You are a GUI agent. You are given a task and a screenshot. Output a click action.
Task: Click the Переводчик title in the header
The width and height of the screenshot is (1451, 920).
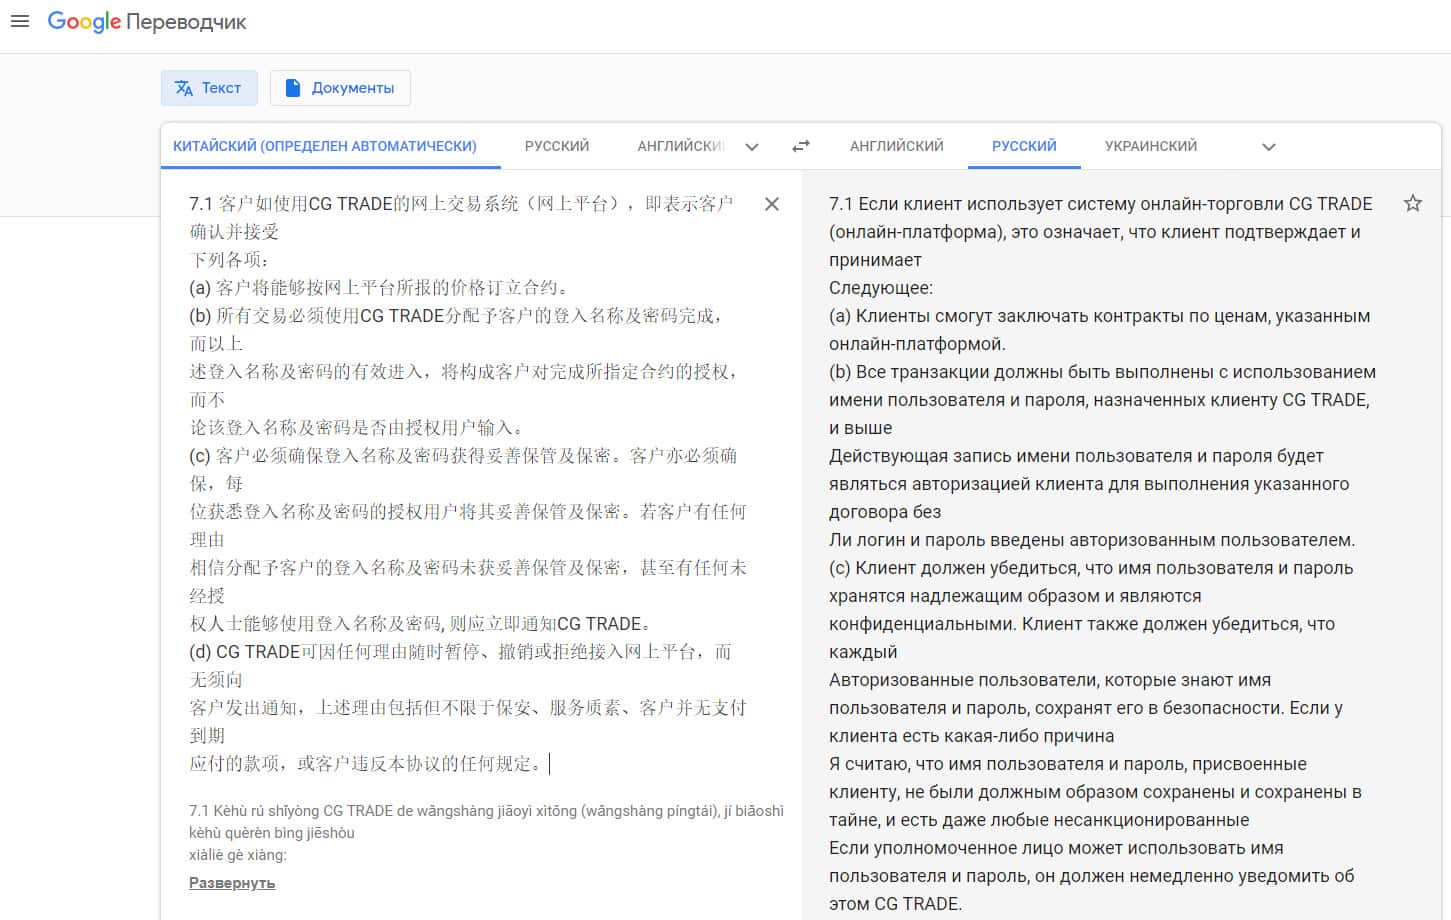tap(187, 22)
